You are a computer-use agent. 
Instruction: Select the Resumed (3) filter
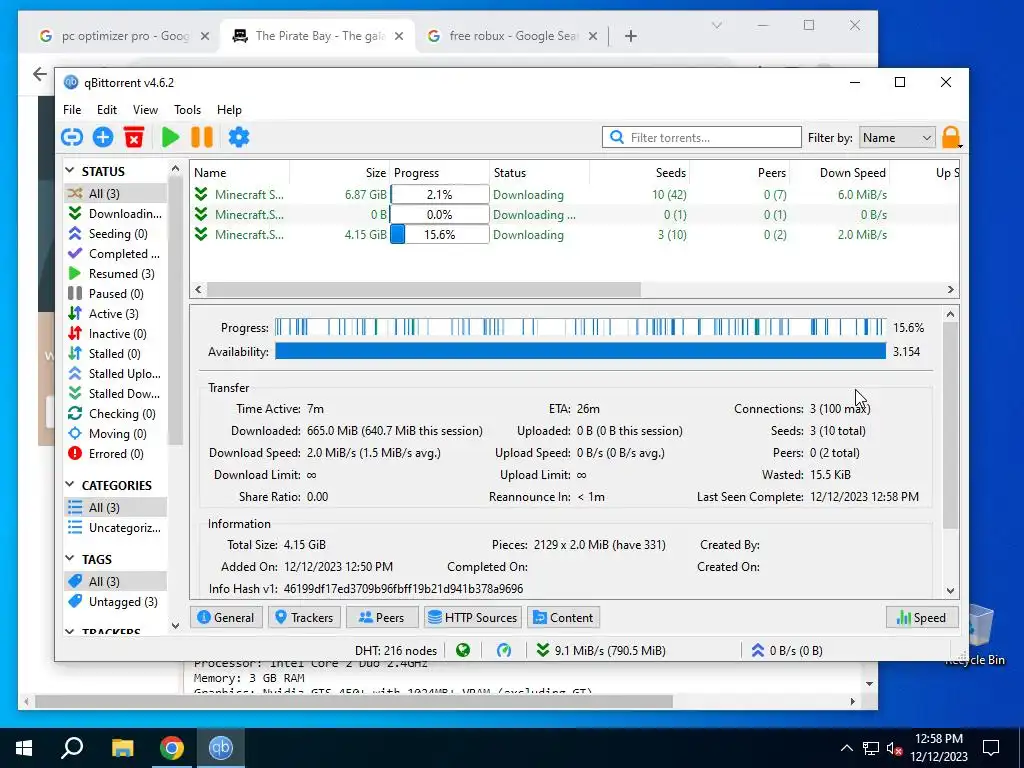click(x=116, y=274)
